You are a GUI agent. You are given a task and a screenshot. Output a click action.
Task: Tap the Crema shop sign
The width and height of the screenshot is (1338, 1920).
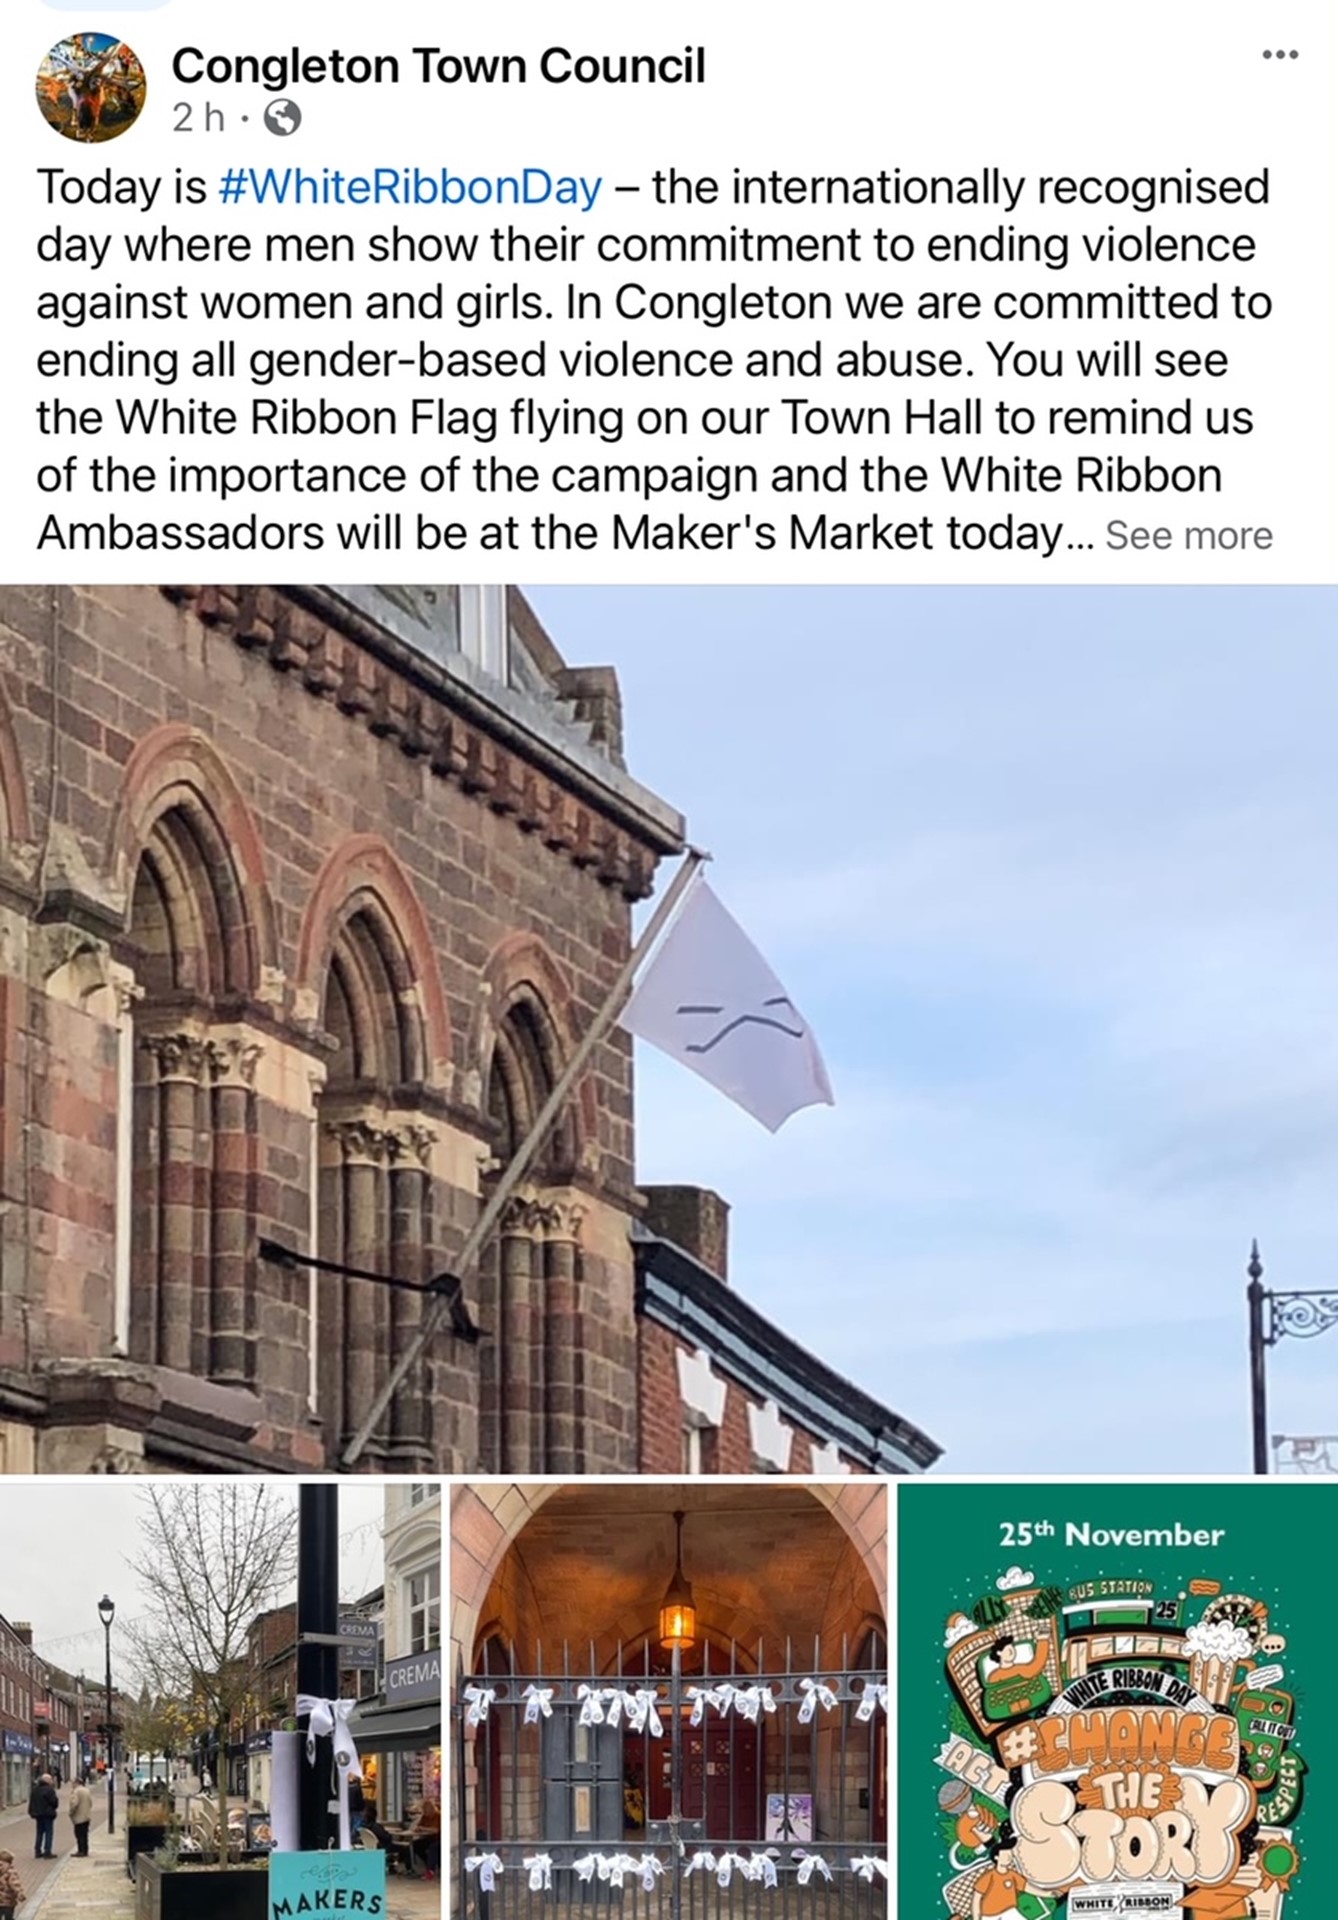411,1673
